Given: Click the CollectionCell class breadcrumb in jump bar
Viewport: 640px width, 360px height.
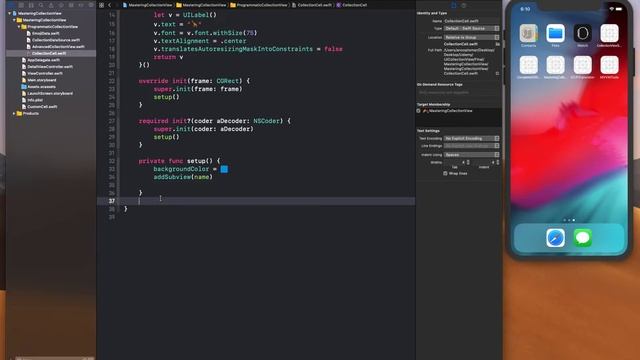Looking at the screenshot, I should click(x=351, y=5).
